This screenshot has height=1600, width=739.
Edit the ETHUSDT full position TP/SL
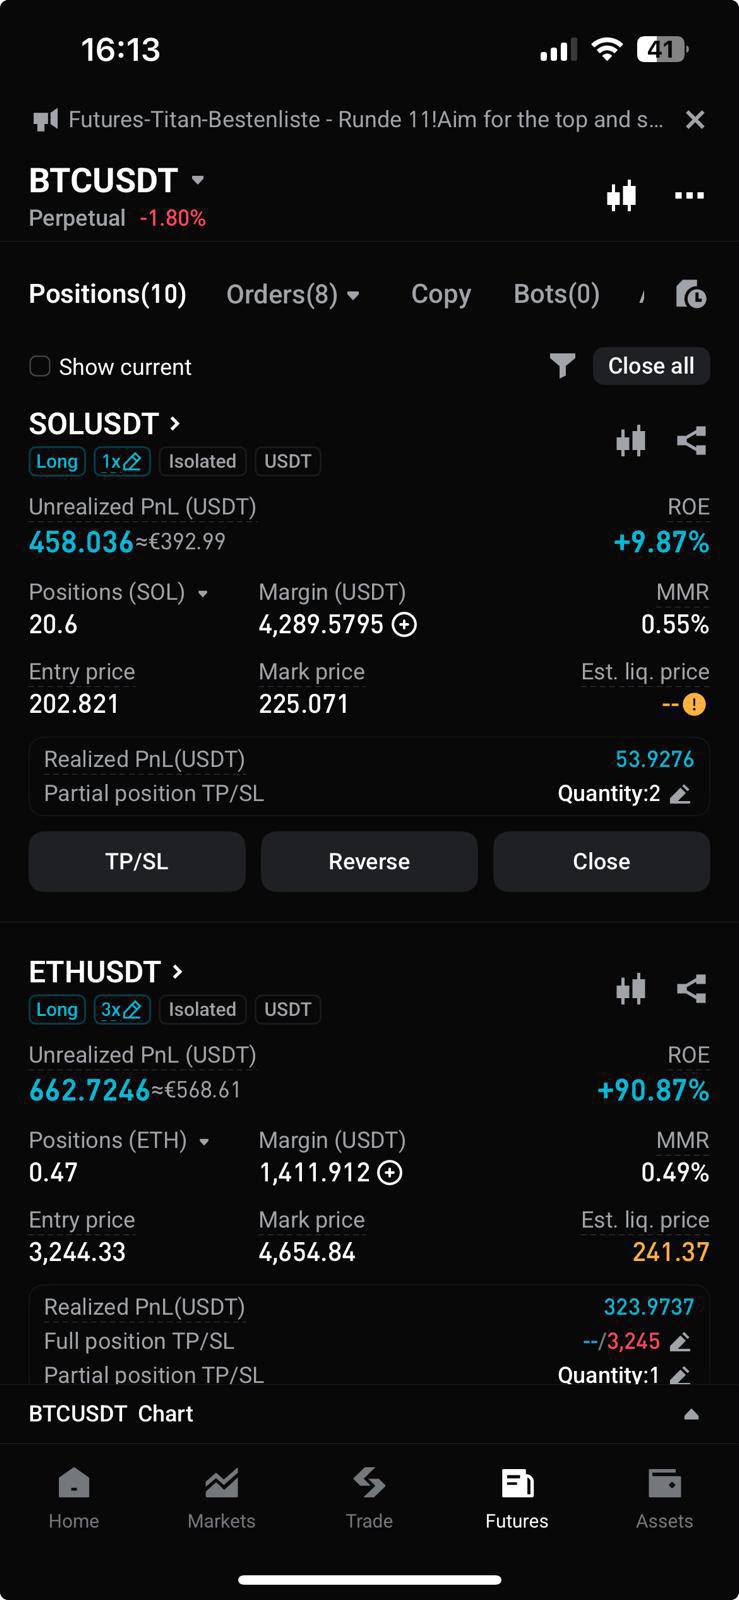pos(680,1342)
